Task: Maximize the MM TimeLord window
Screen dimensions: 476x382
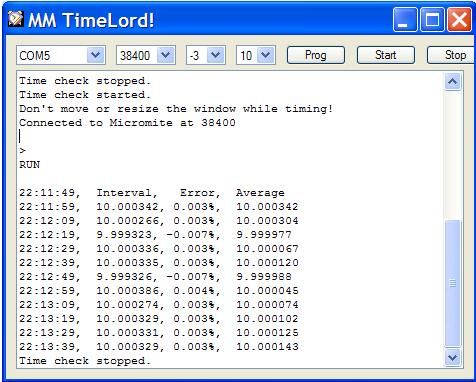Action: coord(432,20)
